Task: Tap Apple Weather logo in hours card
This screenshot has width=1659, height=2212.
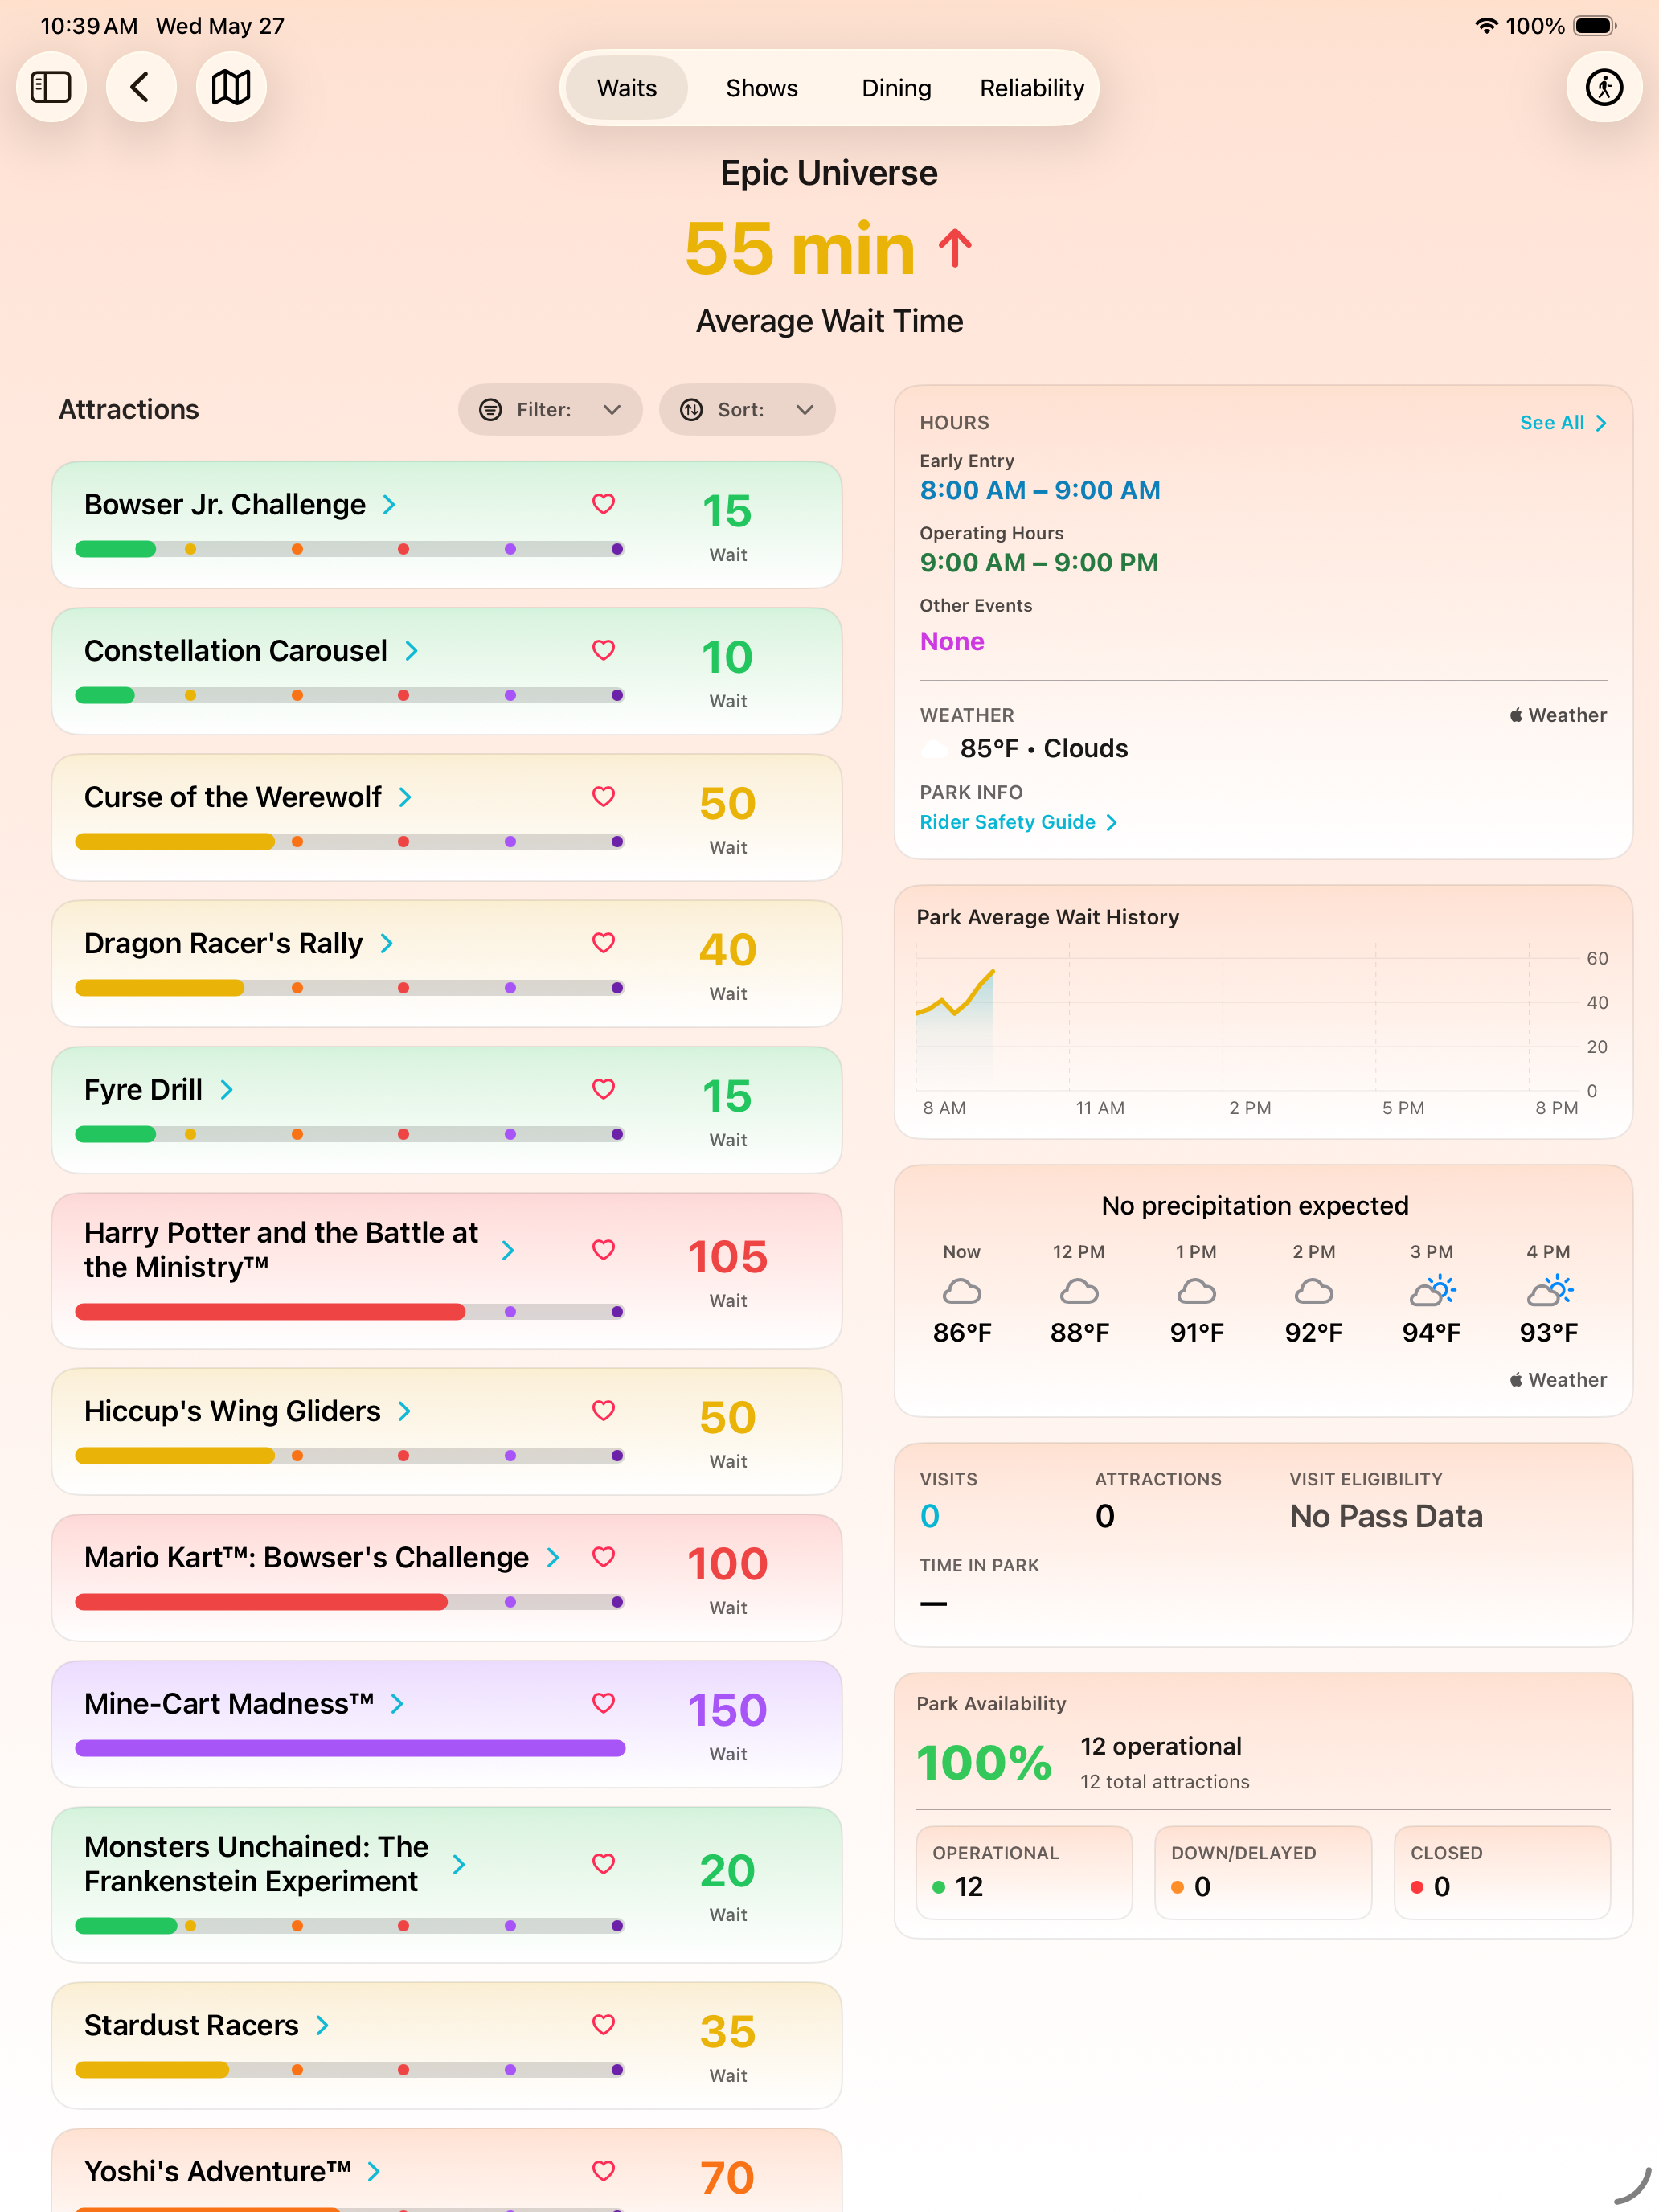Action: click(x=1516, y=715)
